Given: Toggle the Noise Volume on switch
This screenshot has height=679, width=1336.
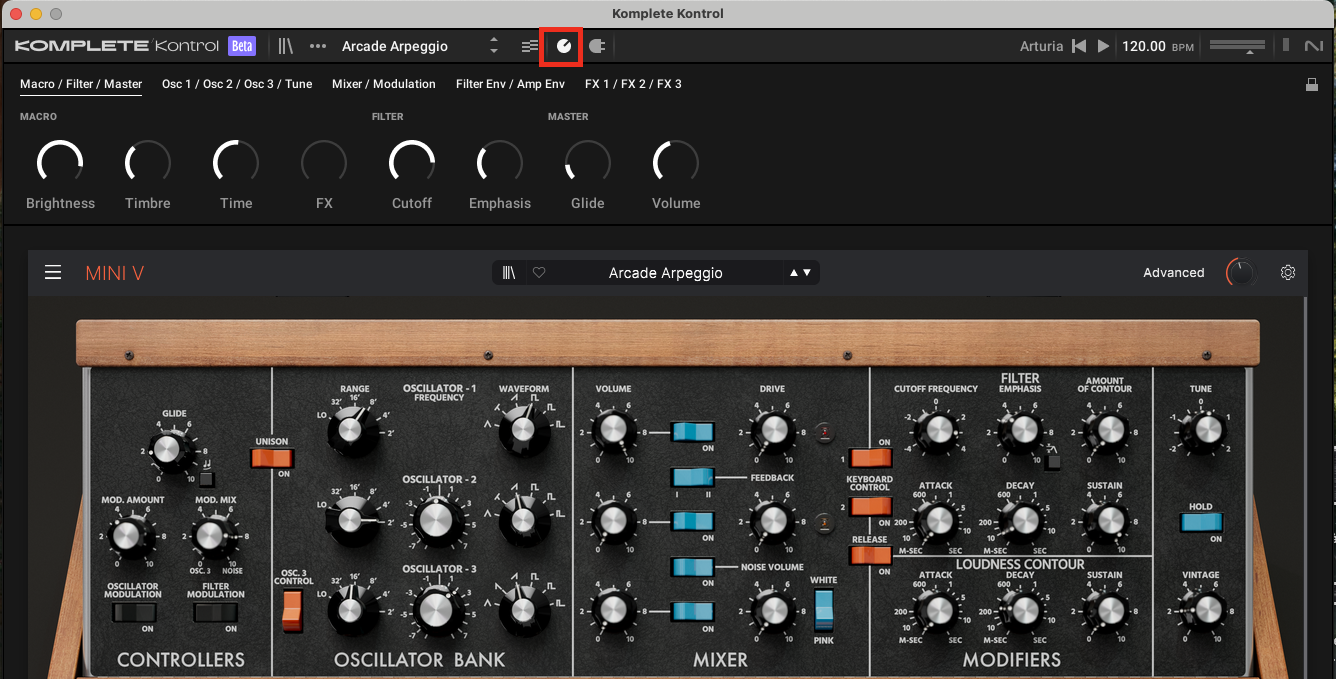Looking at the screenshot, I should 693,567.
